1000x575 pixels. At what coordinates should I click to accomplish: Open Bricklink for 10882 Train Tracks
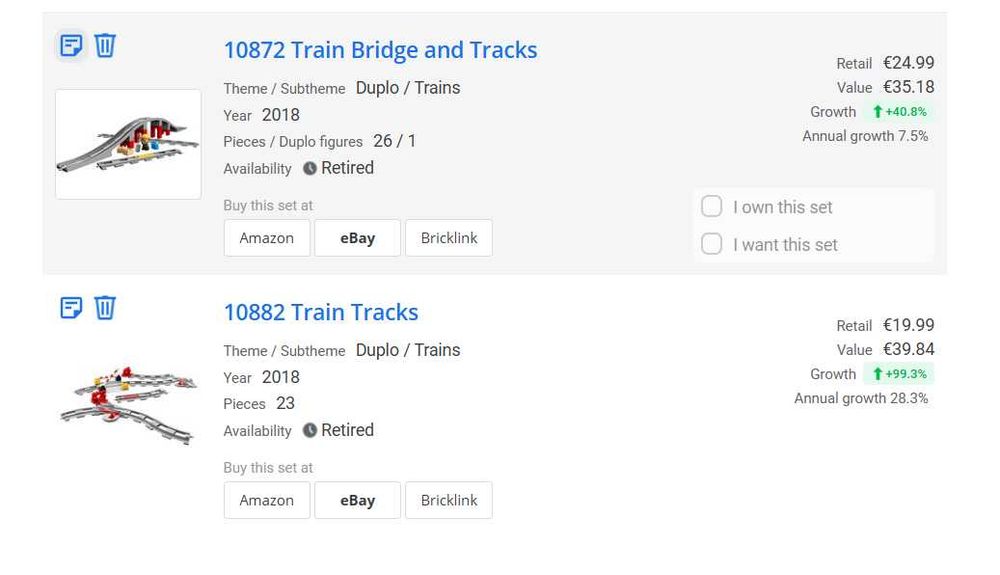(449, 500)
